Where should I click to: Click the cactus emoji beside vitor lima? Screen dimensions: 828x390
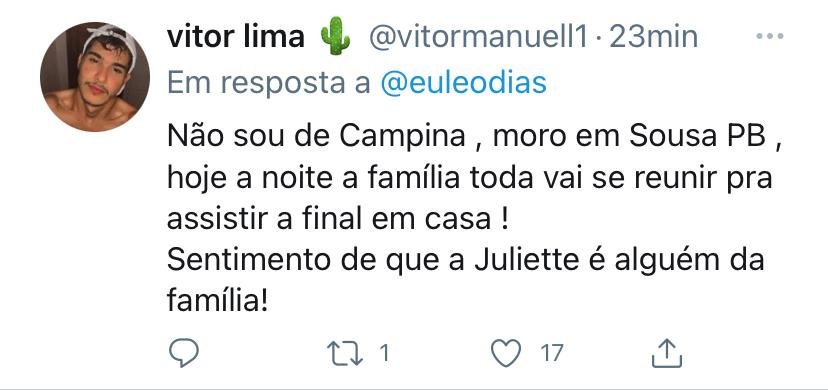tap(335, 36)
